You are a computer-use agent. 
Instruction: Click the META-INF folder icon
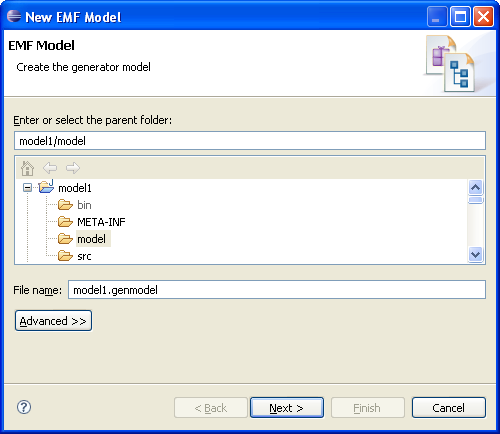point(65,222)
